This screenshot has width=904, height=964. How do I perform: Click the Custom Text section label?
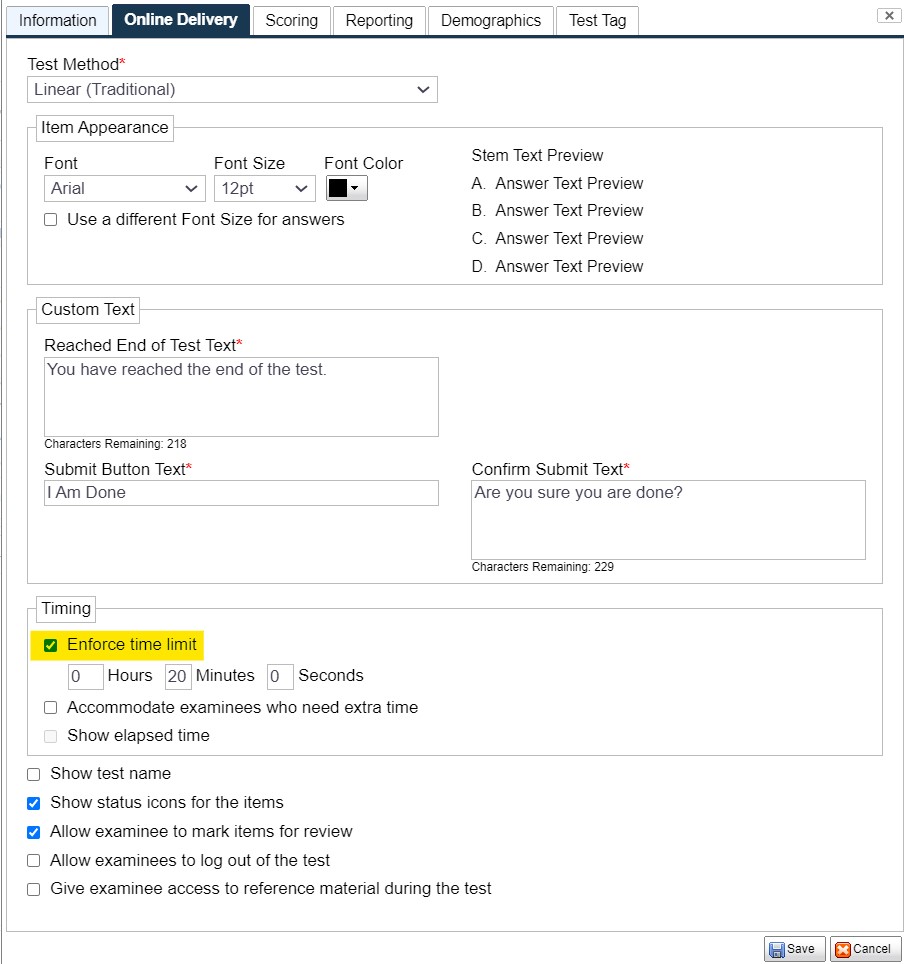pos(88,310)
